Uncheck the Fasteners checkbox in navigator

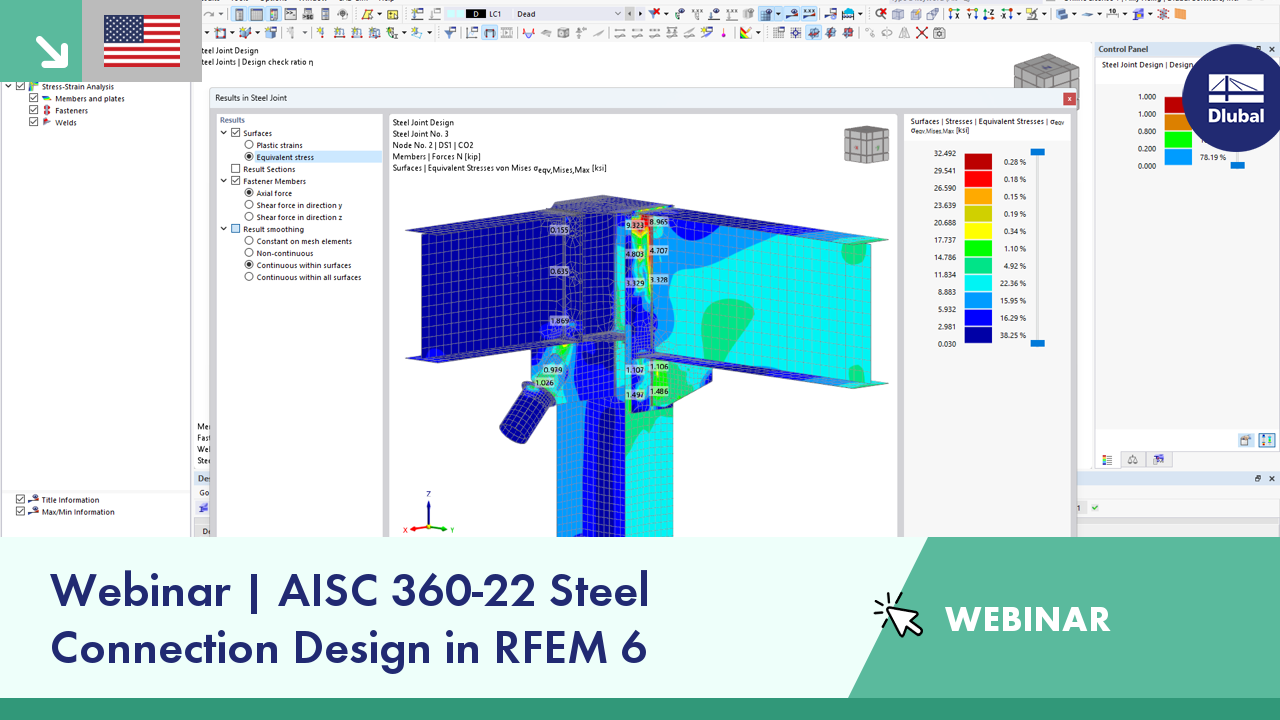[34, 110]
